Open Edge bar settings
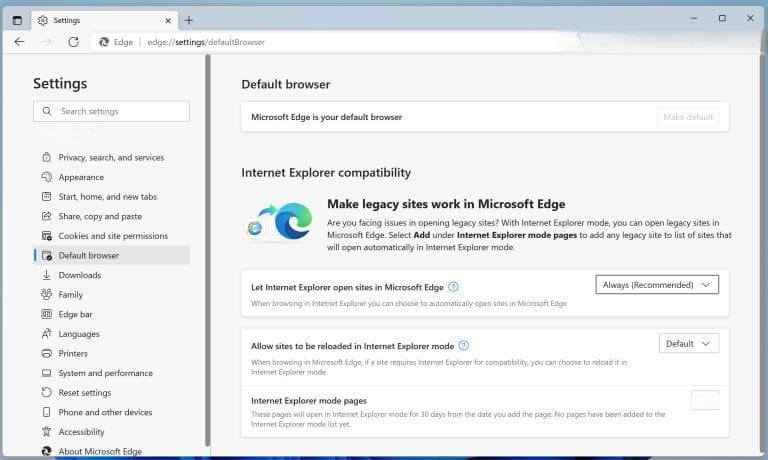The image size is (768, 460). (x=75, y=314)
